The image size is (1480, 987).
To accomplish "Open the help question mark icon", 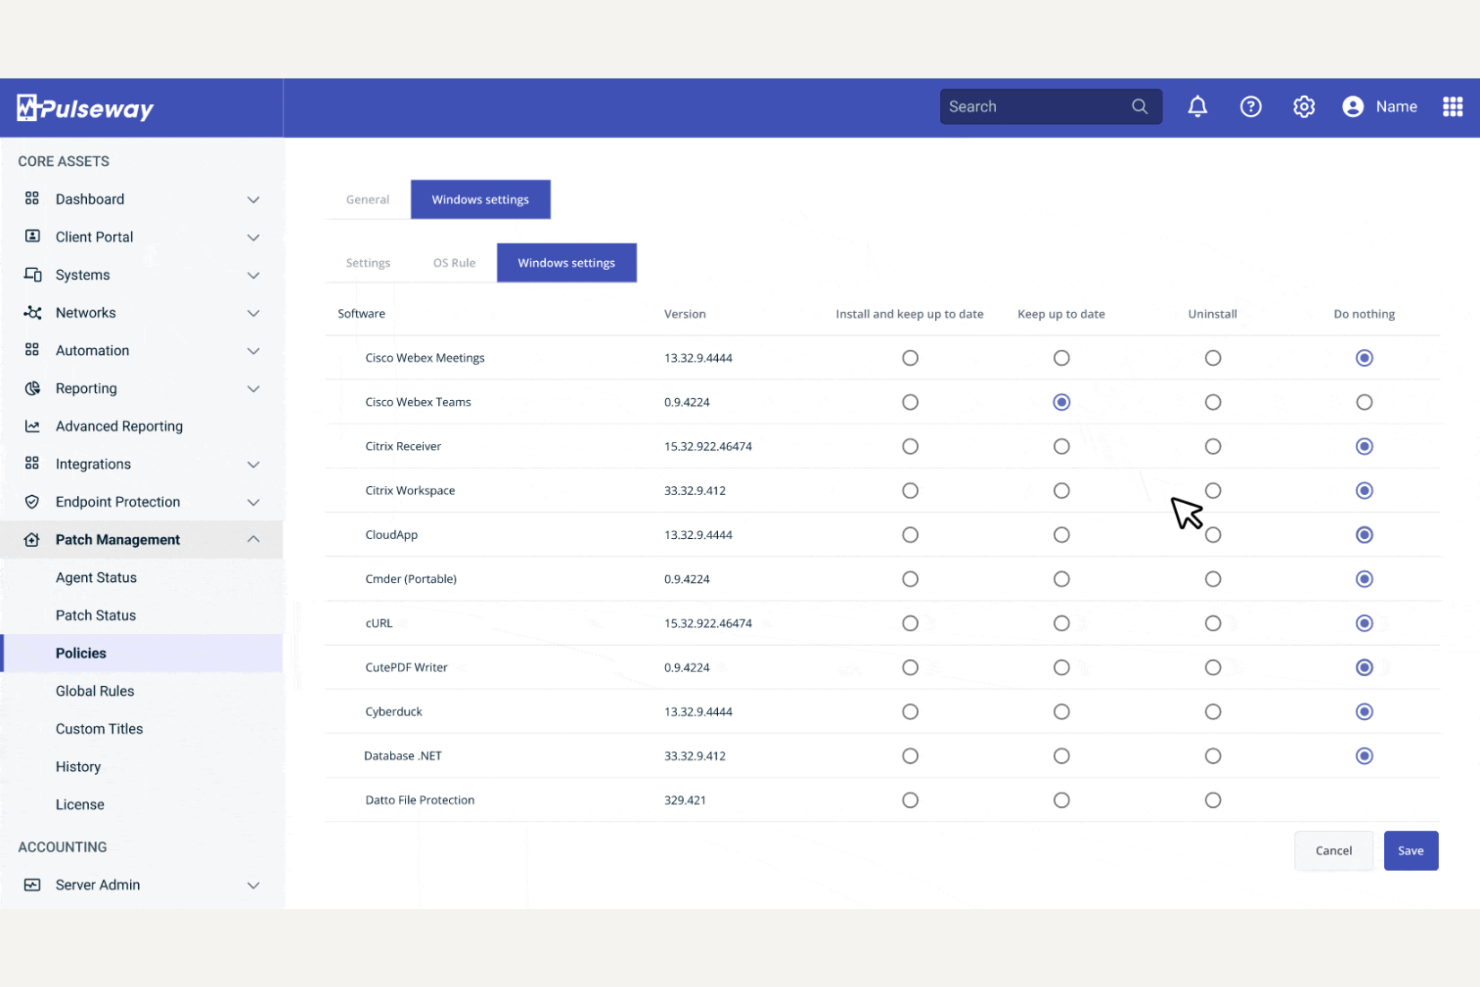I will tap(1250, 106).
